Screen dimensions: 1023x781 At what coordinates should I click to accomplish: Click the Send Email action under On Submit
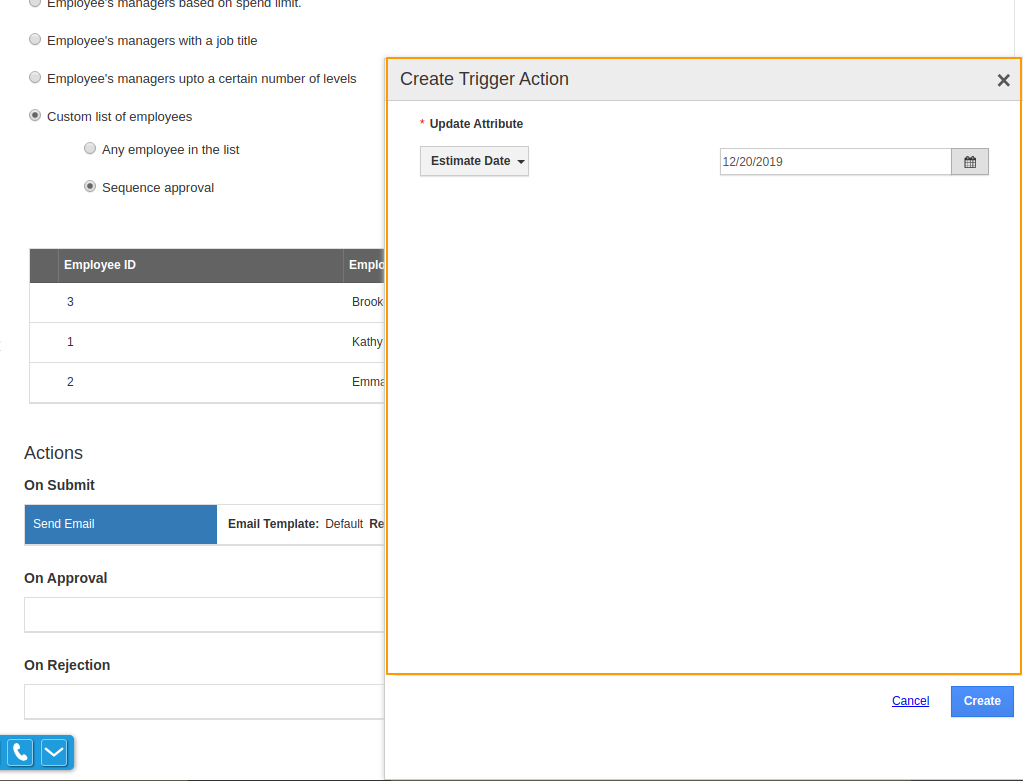click(x=120, y=524)
